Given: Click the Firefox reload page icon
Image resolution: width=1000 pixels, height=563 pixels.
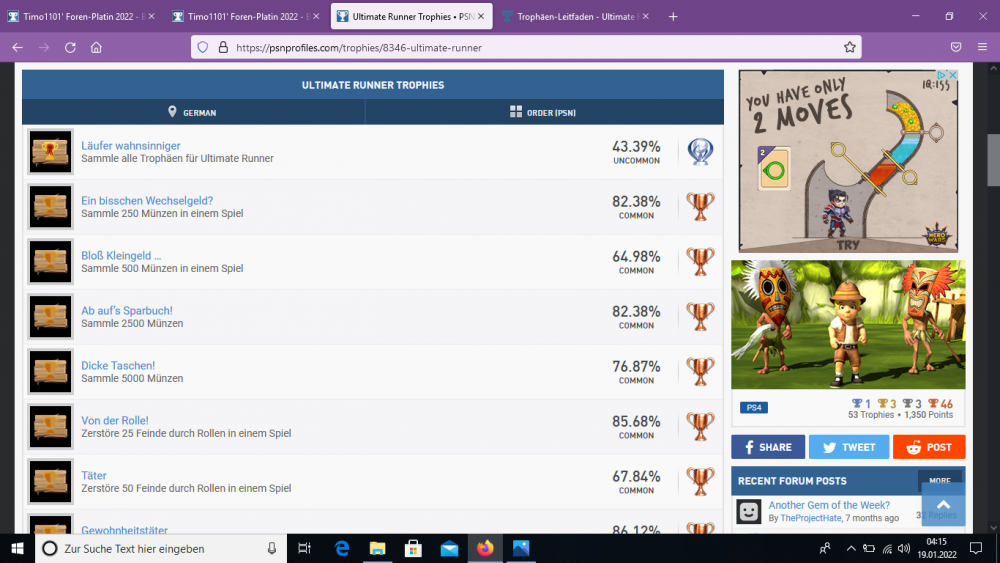Looking at the screenshot, I should coord(70,47).
